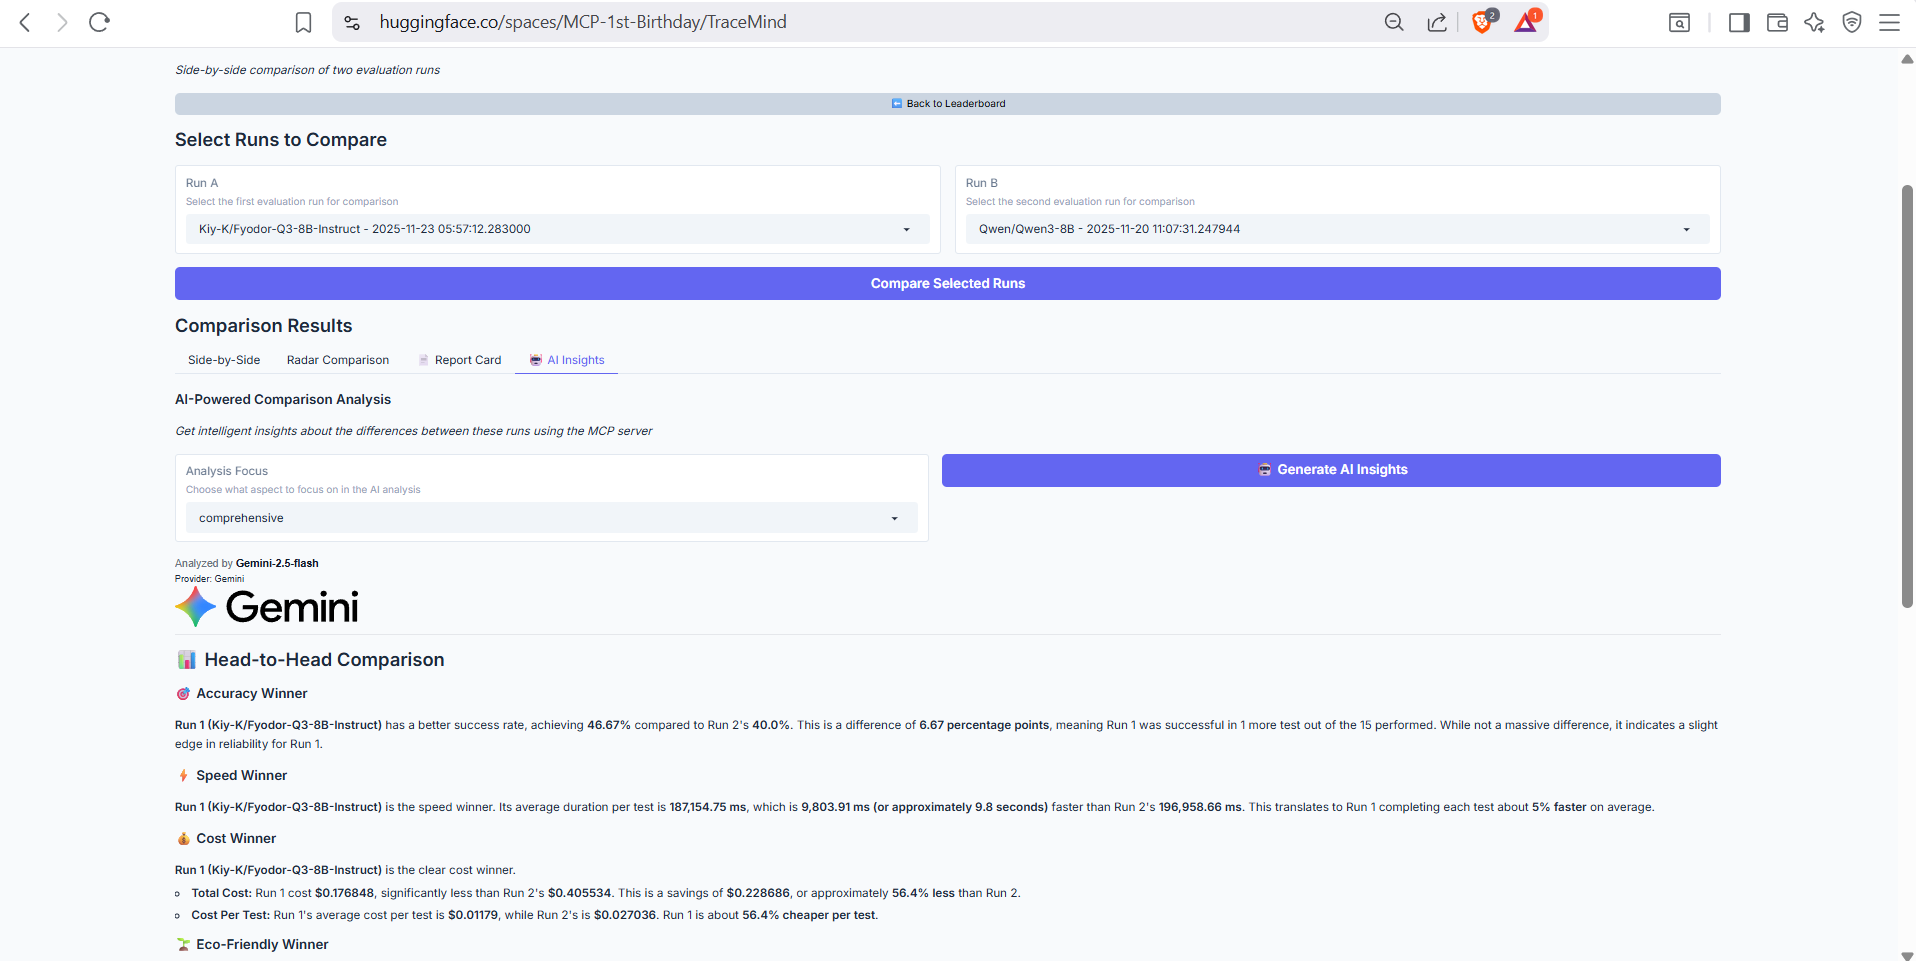
Task: Go back in browser history
Action: tap(25, 22)
